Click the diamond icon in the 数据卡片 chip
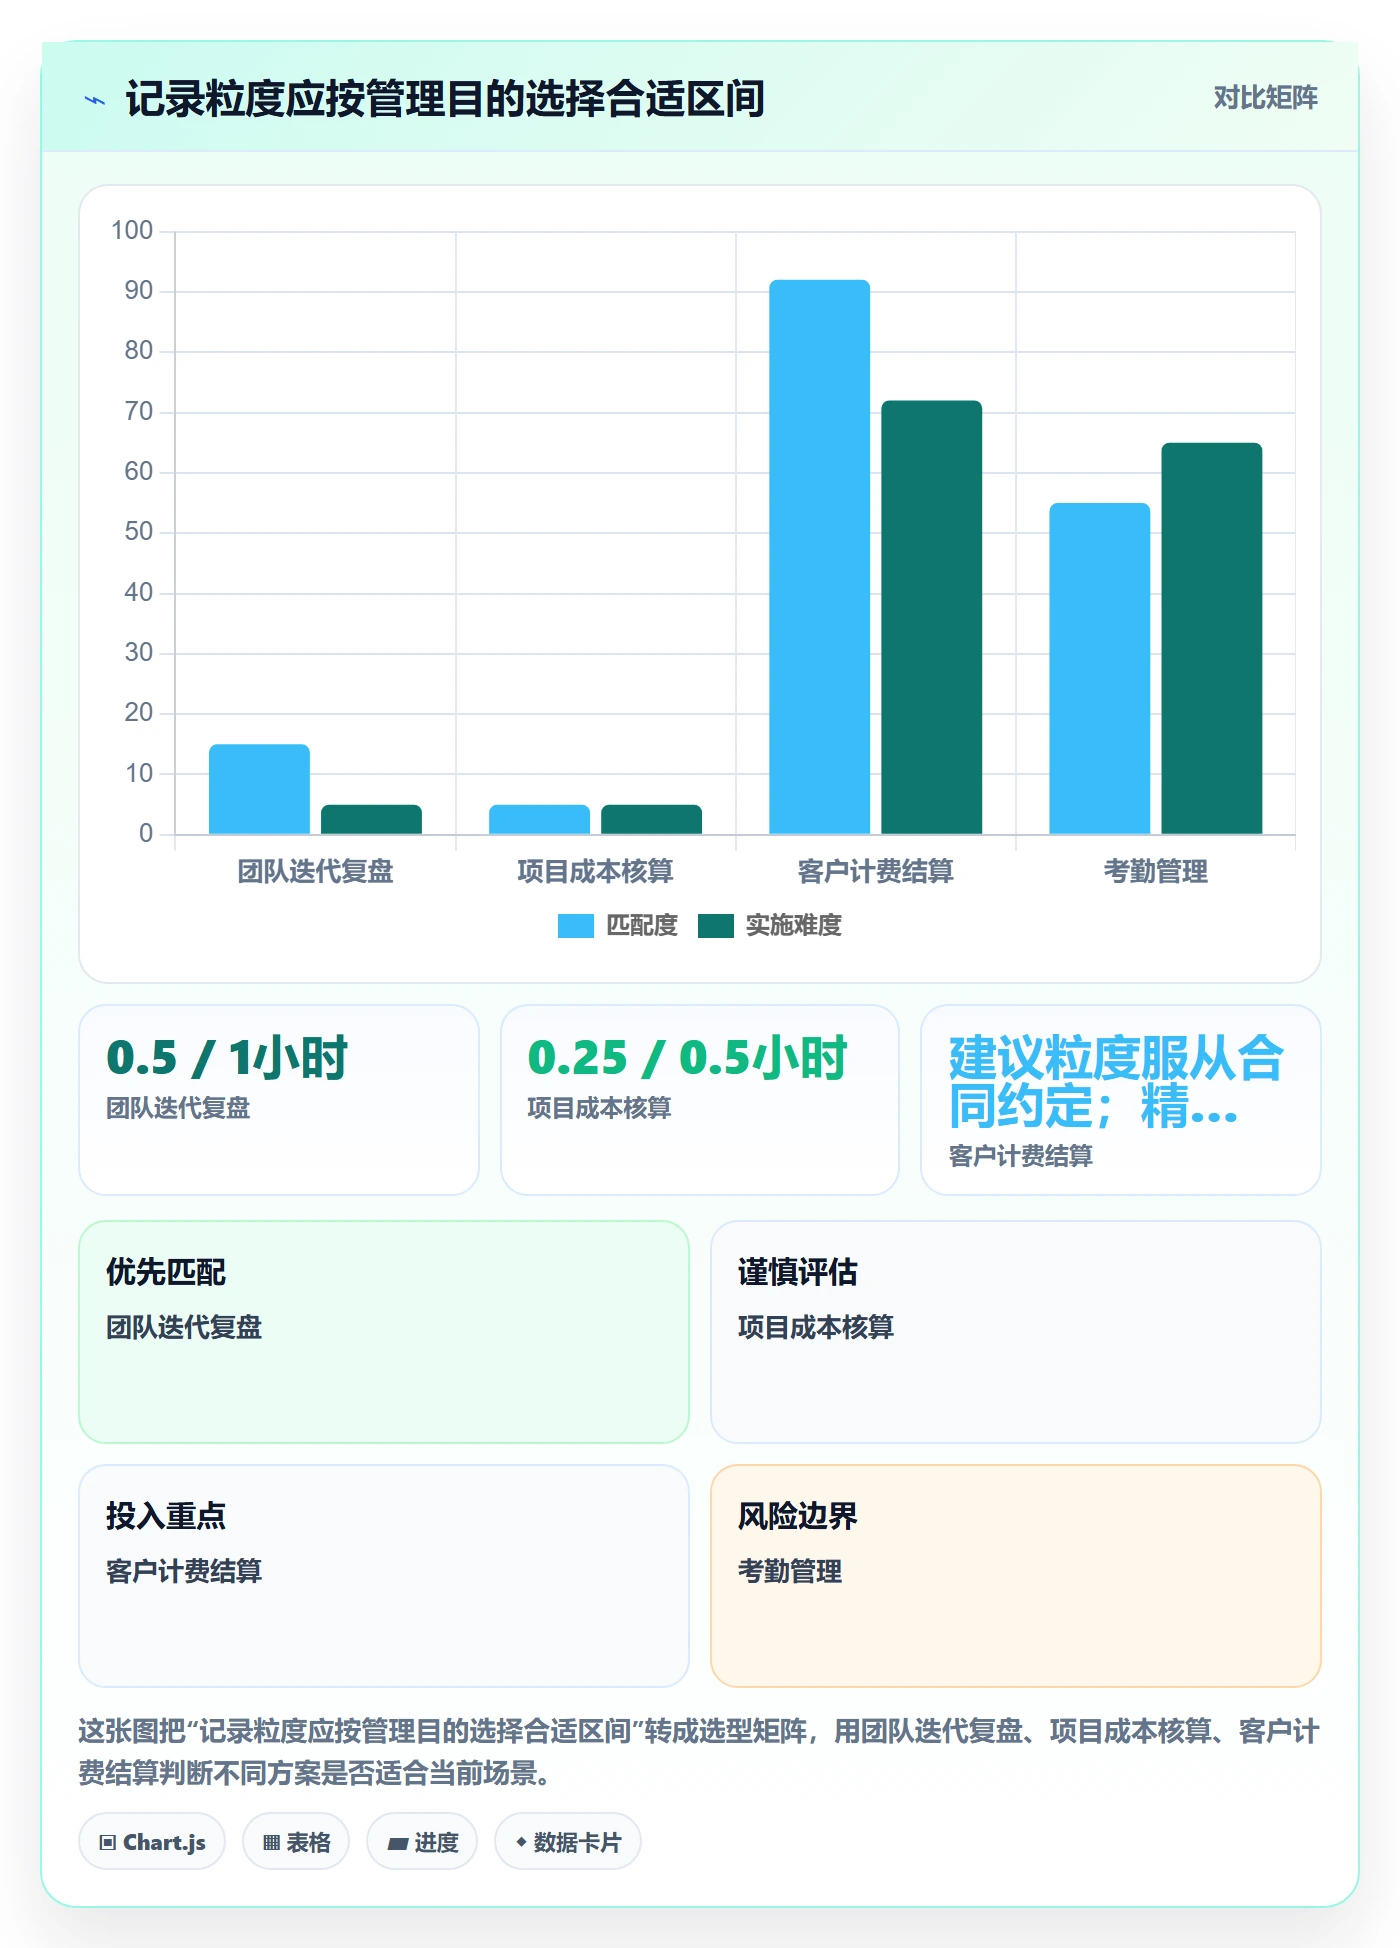Viewport: 1400px width, 1948px height. [521, 1842]
